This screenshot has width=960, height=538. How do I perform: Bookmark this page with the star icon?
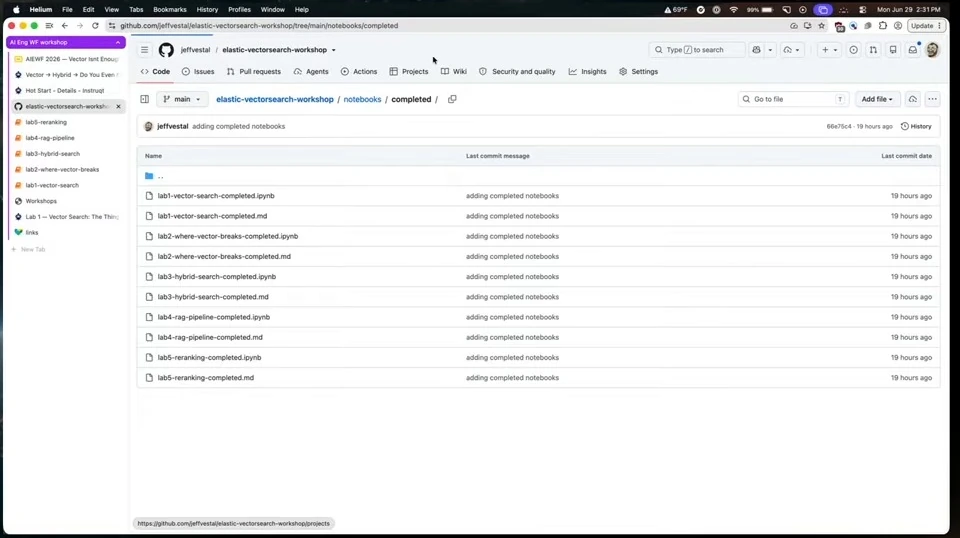coord(822,26)
